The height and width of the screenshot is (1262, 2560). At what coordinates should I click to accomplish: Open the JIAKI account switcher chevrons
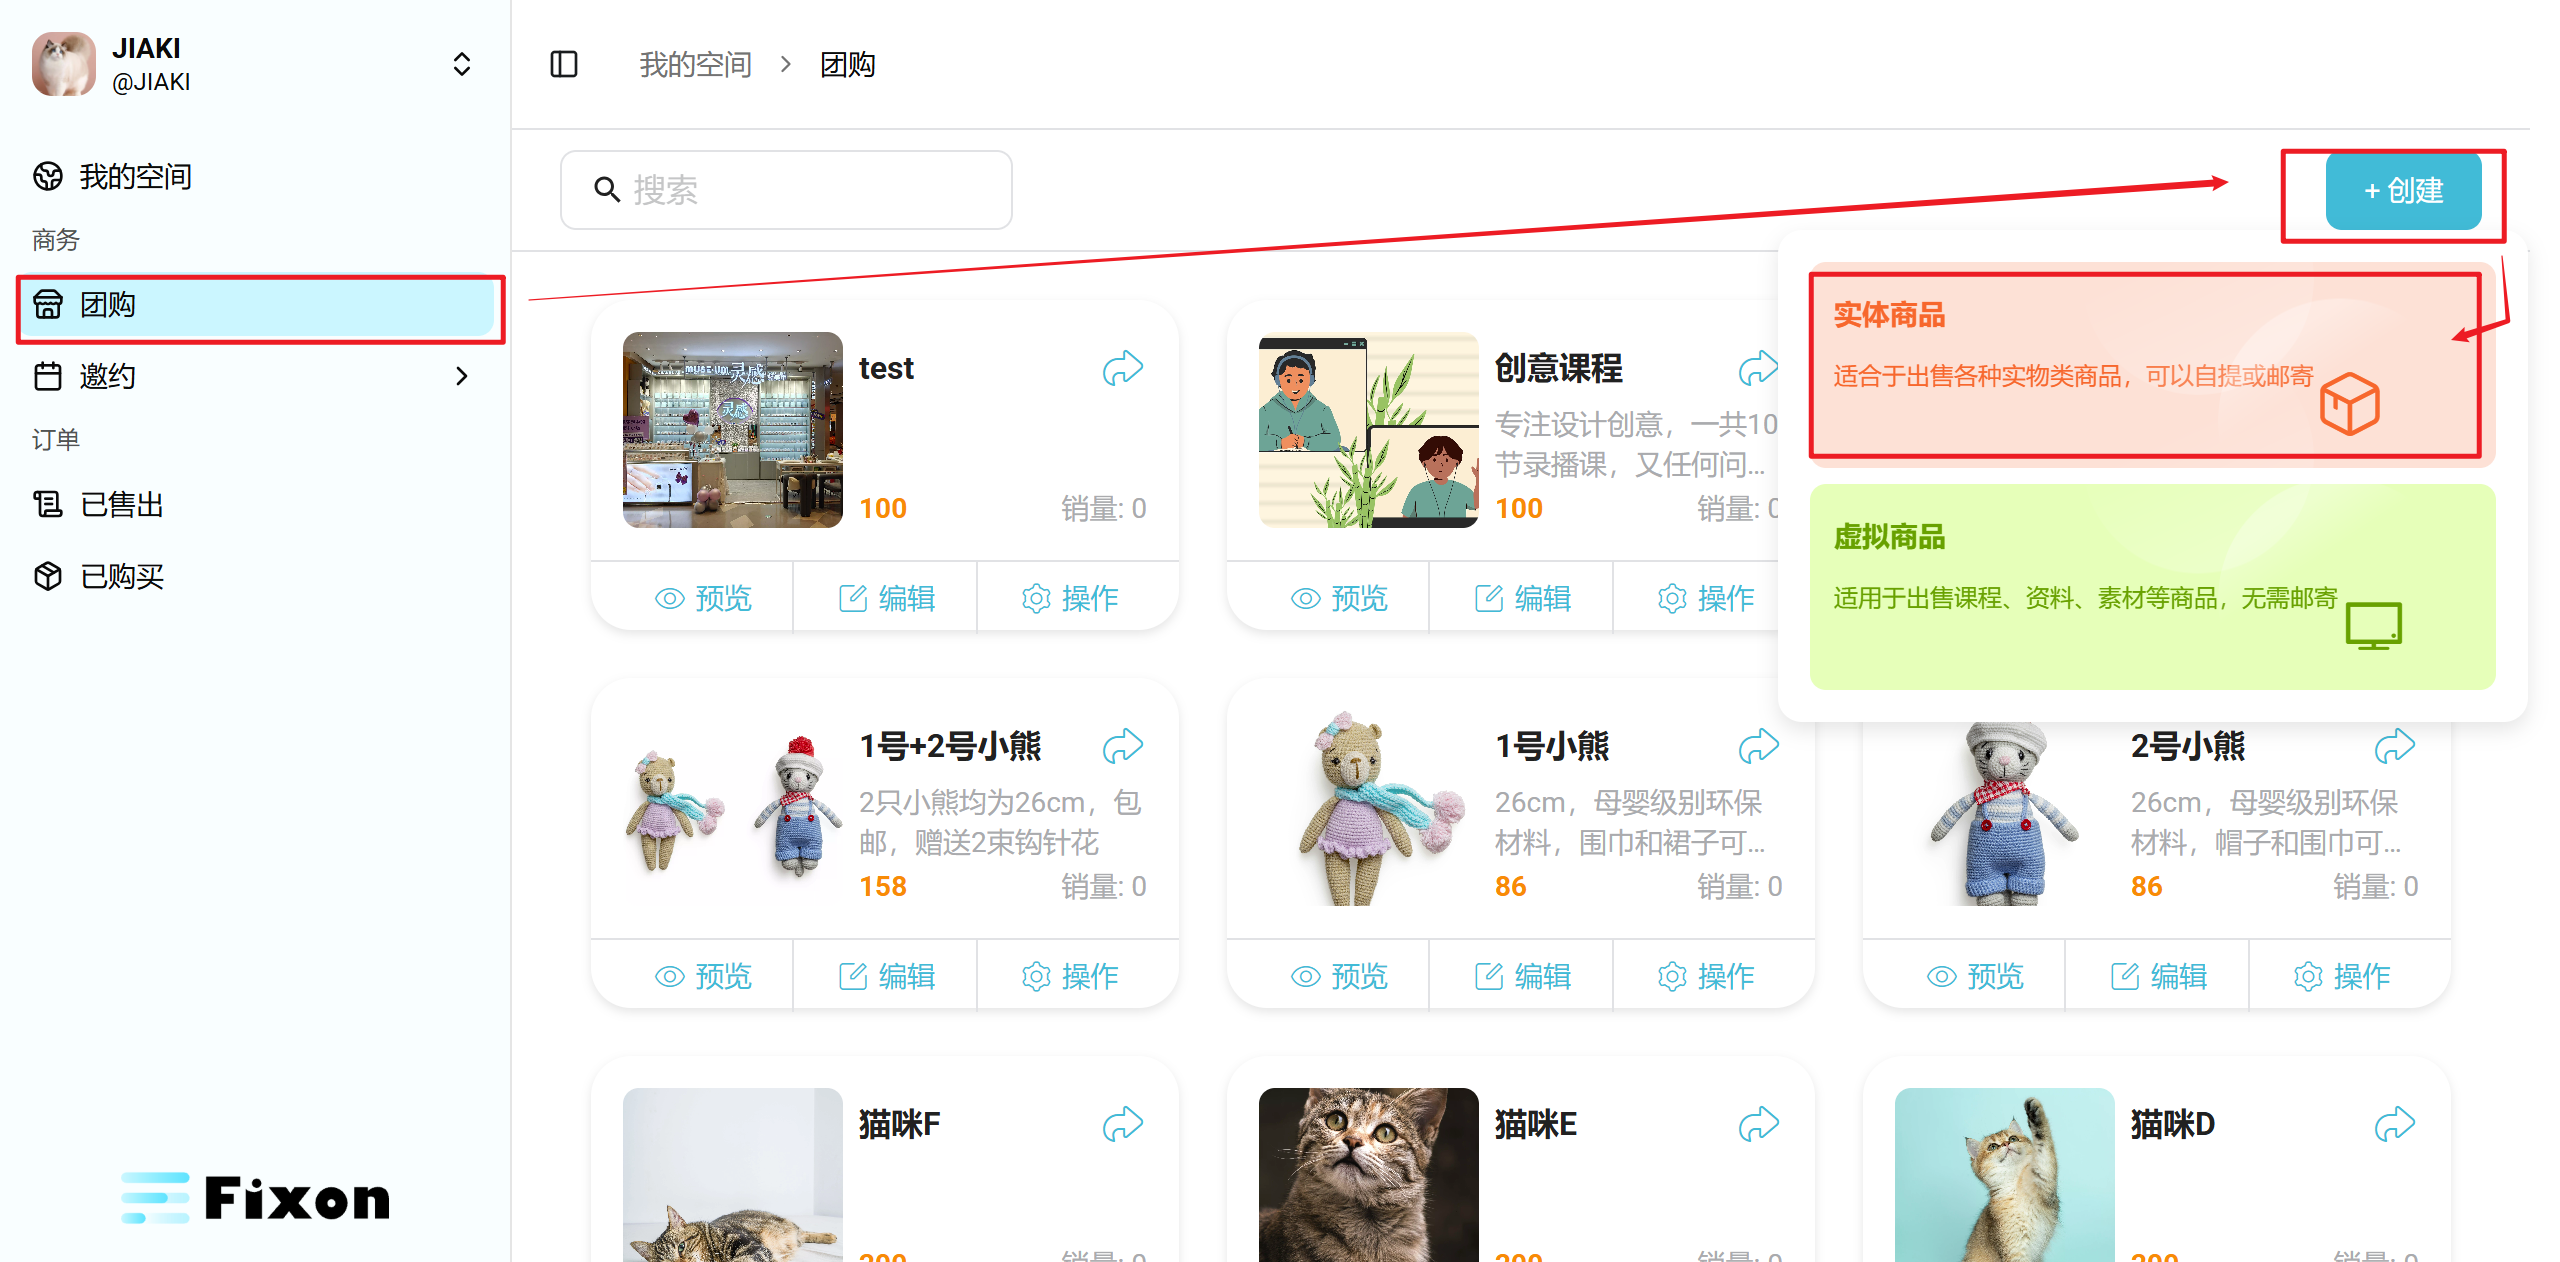point(461,65)
